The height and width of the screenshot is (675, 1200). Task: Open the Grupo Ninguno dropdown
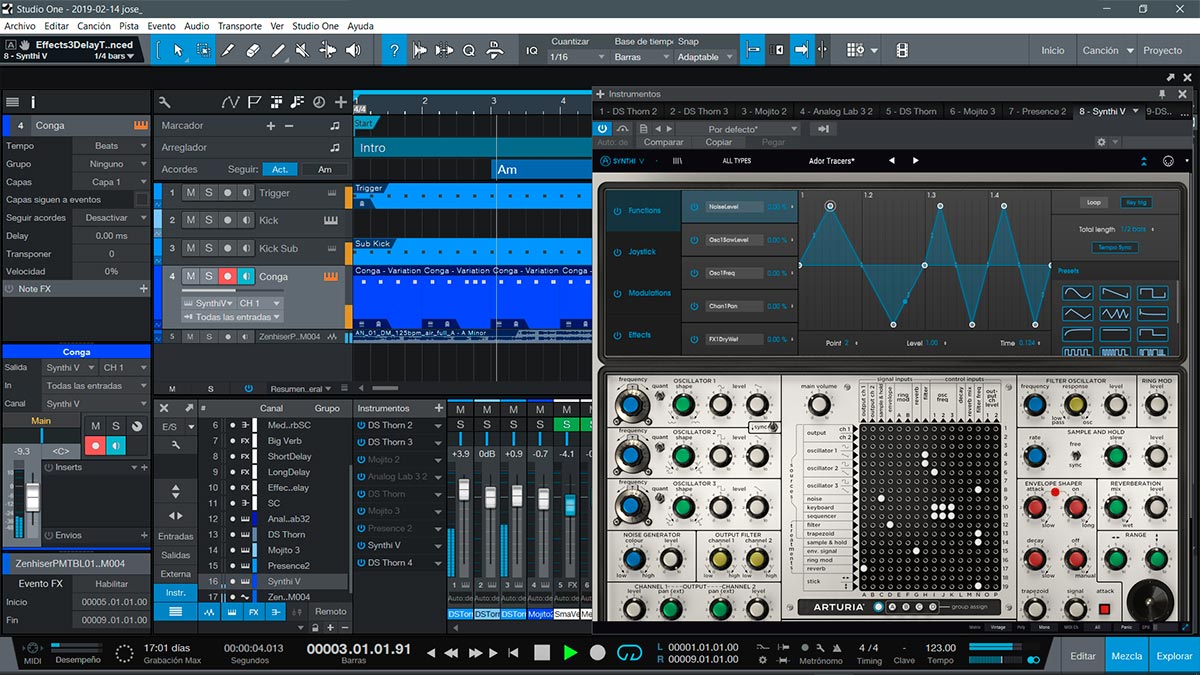click(112, 164)
